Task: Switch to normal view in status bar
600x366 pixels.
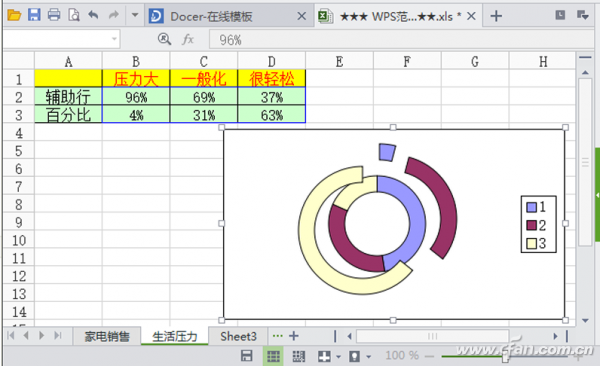Action: click(273, 356)
